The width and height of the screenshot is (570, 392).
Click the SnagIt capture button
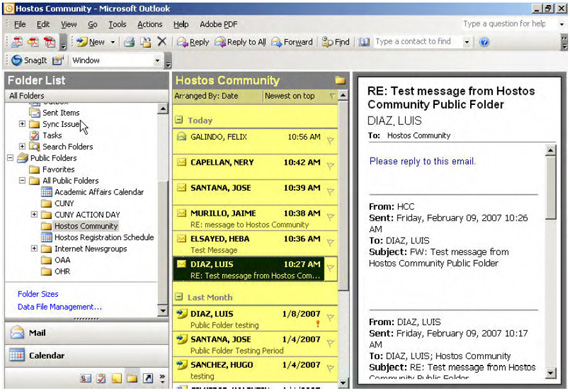(x=29, y=60)
